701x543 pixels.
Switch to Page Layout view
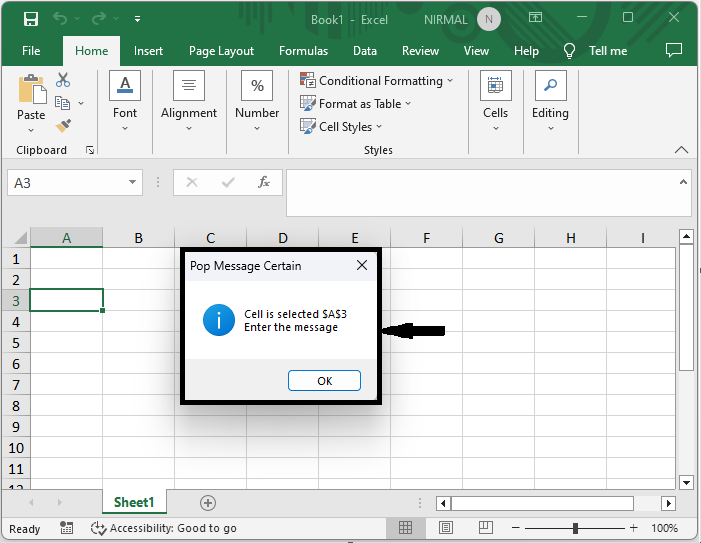[x=446, y=528]
